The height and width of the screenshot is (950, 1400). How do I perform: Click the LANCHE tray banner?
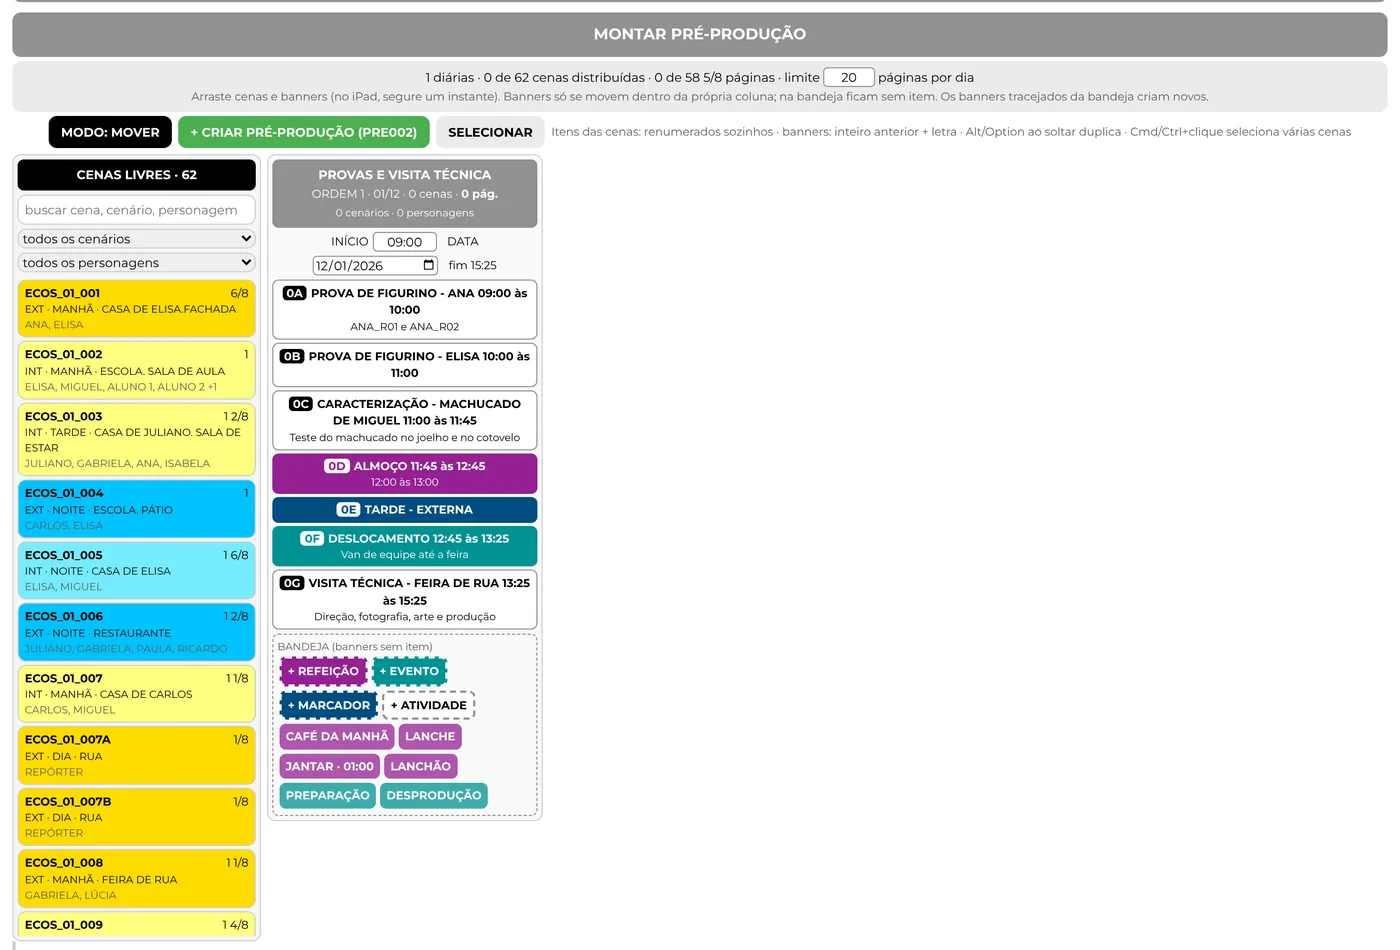[x=430, y=736]
